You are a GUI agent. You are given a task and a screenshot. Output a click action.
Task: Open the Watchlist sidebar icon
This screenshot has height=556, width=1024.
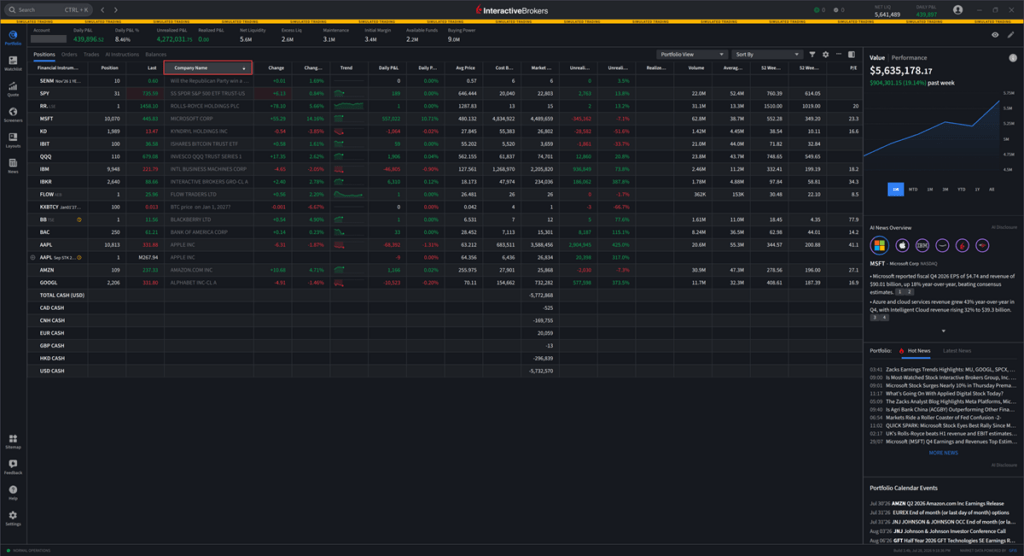pyautogui.click(x=12, y=63)
